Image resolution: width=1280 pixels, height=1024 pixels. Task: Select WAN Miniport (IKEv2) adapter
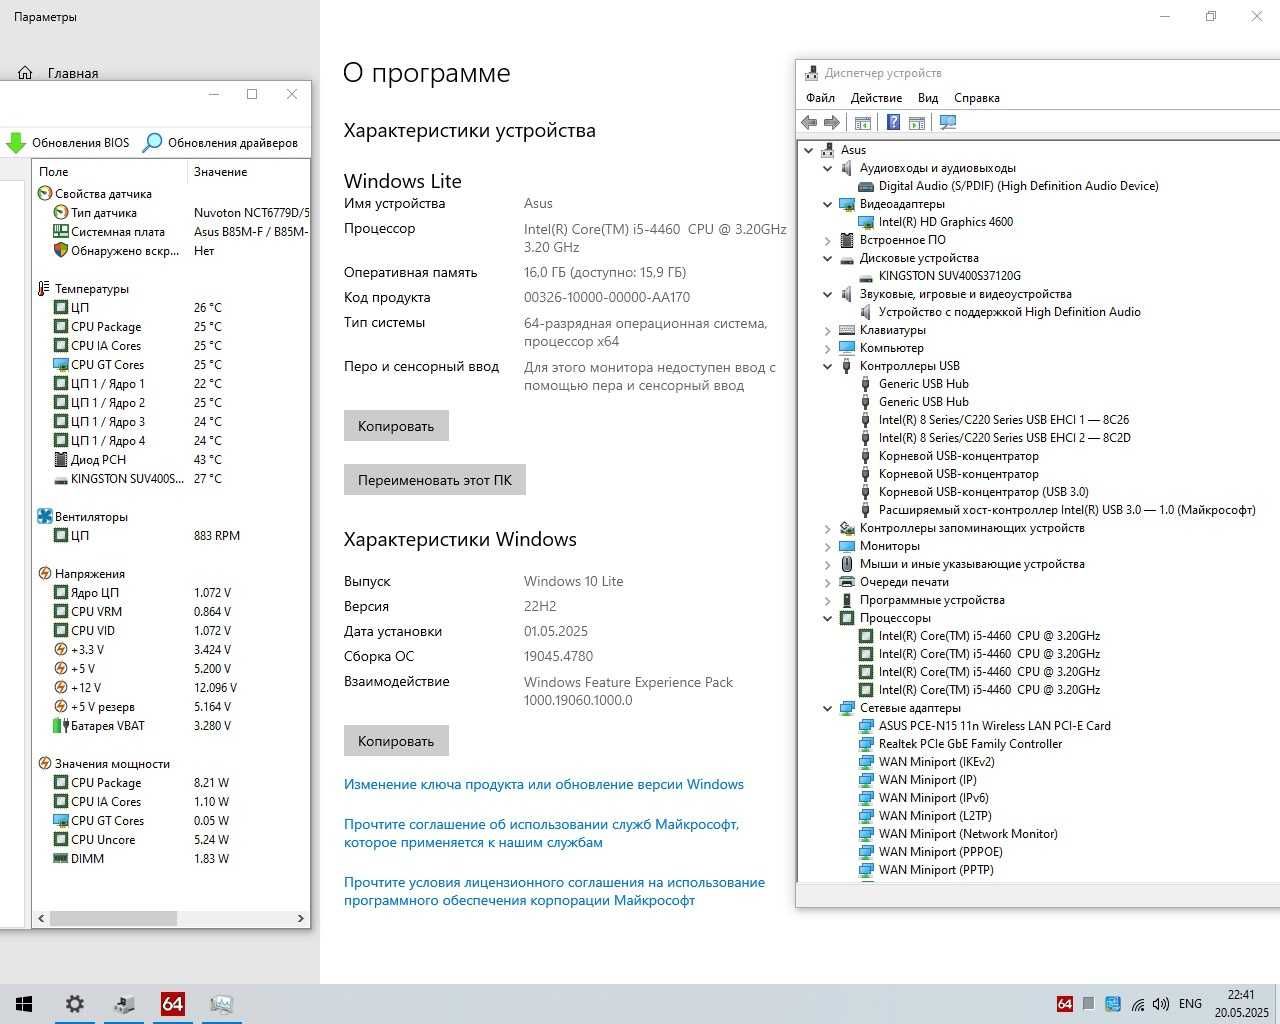coord(936,762)
